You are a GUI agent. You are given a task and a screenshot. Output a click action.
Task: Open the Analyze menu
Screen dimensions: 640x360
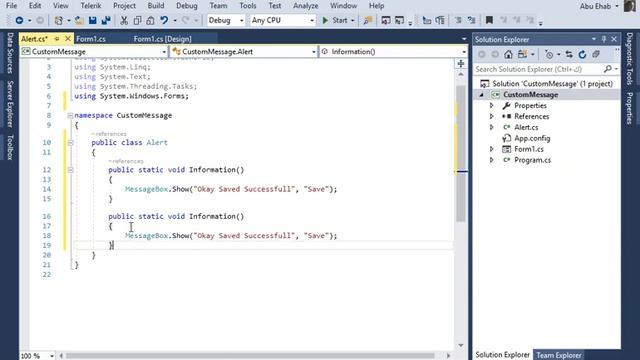click(305, 6)
